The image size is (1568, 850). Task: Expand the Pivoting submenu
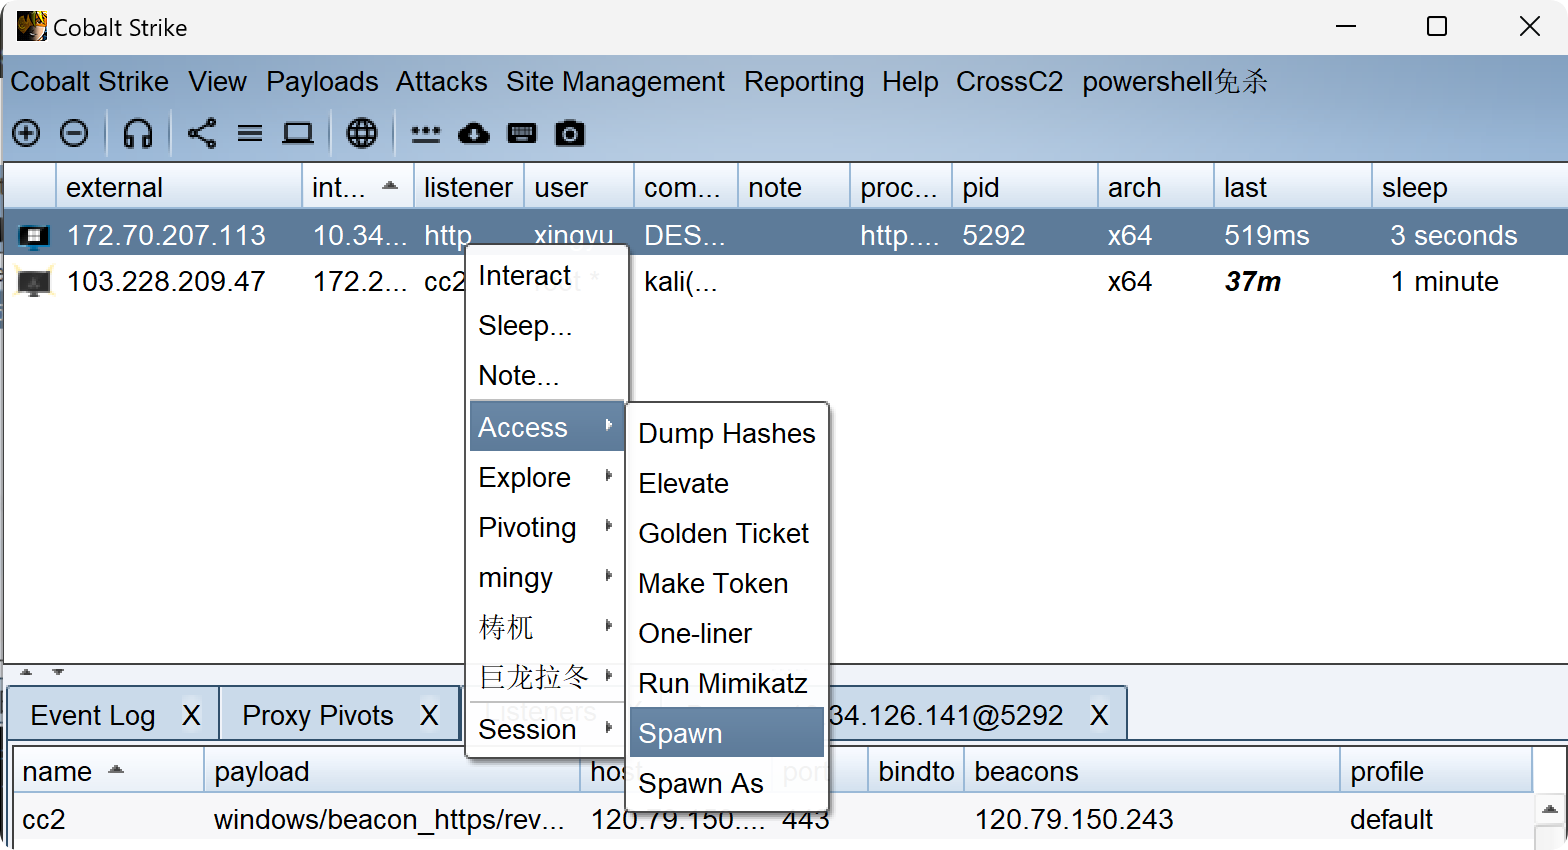pyautogui.click(x=547, y=527)
